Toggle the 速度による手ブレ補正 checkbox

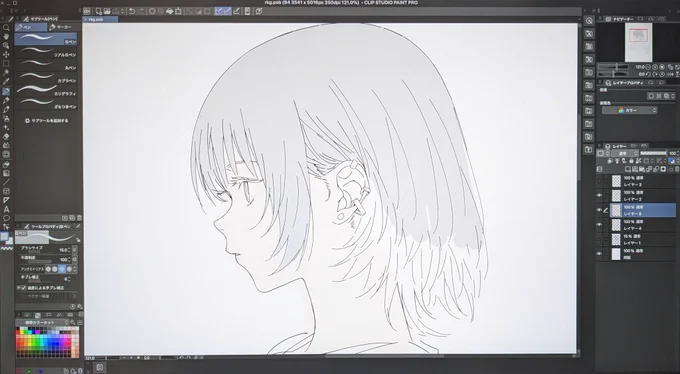point(23,288)
